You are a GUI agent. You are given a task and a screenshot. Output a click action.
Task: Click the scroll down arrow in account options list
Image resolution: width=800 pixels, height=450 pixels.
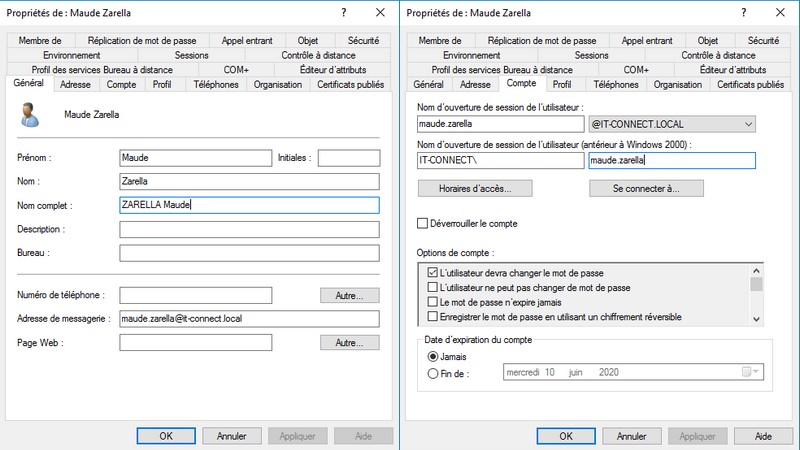coord(756,319)
